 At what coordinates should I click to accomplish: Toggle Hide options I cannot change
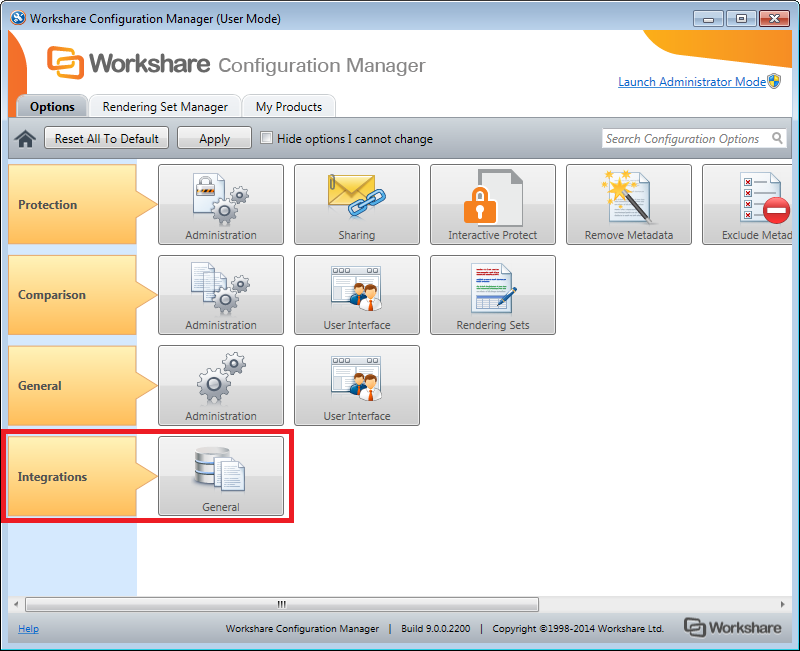[266, 138]
